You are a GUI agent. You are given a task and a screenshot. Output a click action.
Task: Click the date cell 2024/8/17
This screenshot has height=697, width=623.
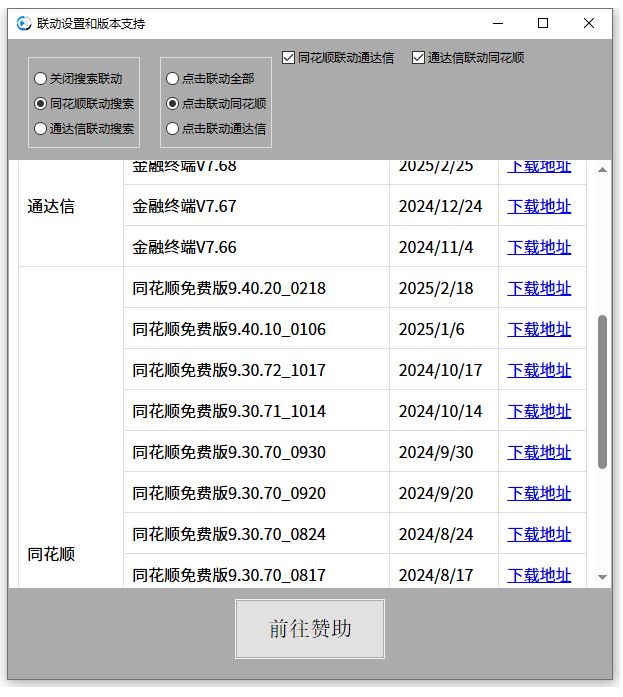point(444,573)
